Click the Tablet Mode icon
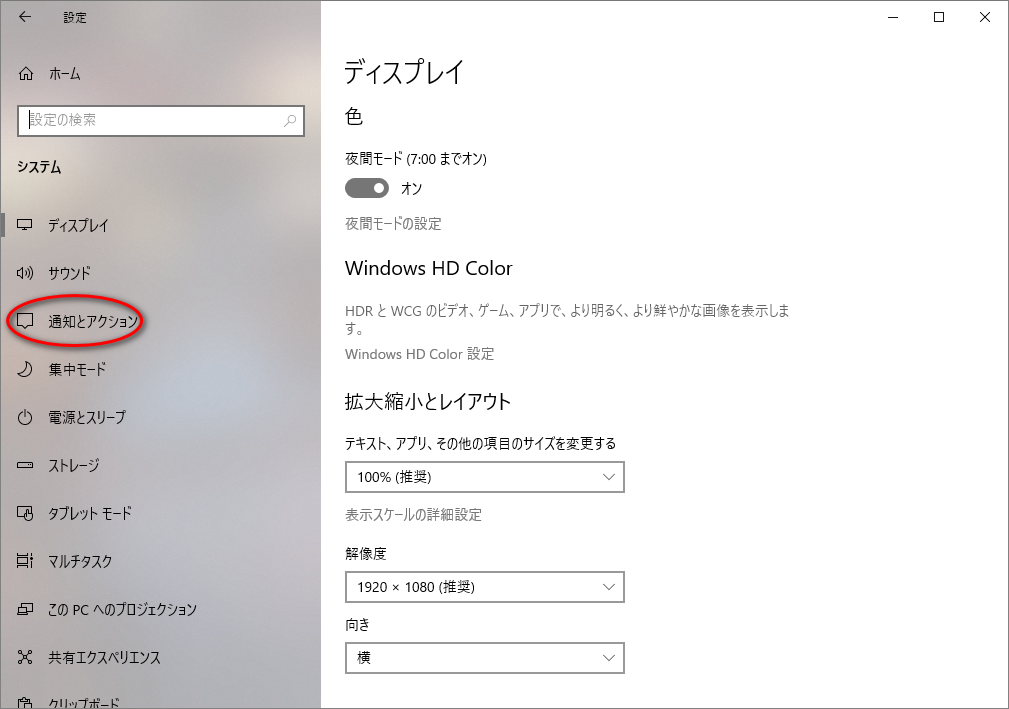 coord(27,513)
